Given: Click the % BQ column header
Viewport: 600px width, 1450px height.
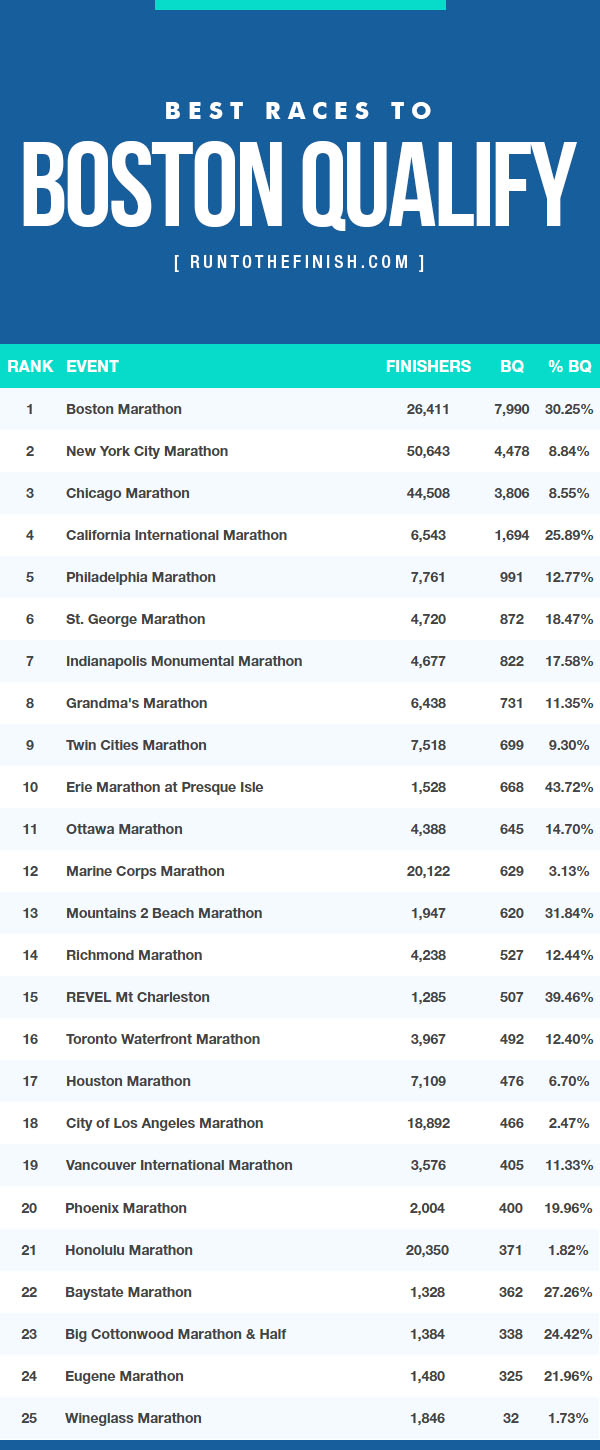Looking at the screenshot, I should (x=570, y=366).
